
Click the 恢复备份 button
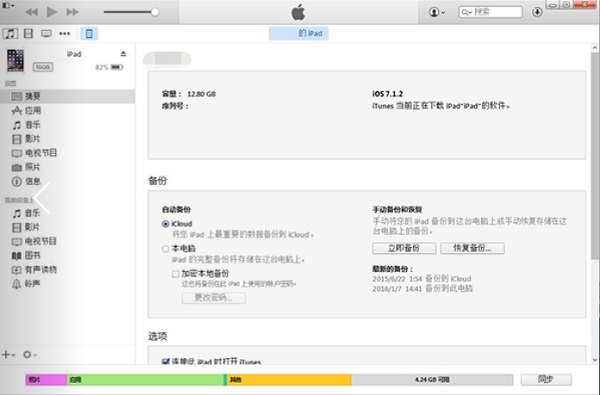pyautogui.click(x=472, y=248)
